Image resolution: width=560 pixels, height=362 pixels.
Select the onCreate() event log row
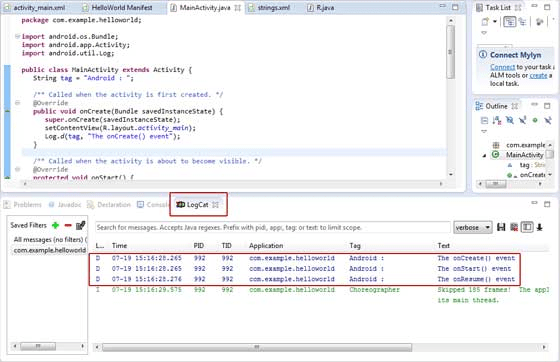[x=305, y=258]
